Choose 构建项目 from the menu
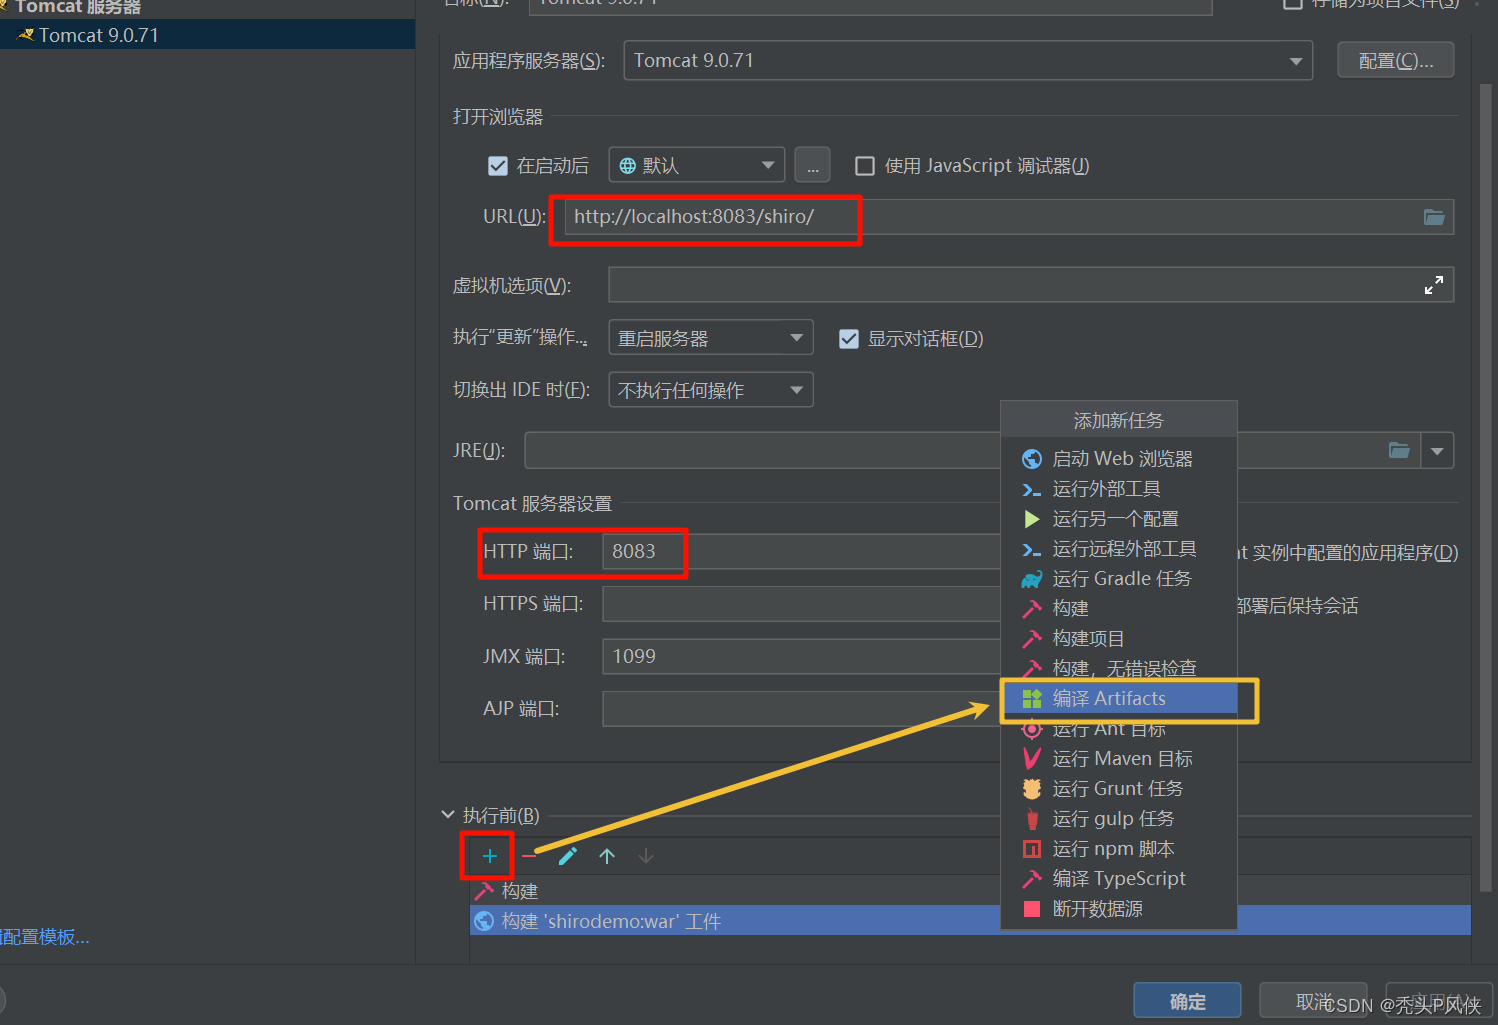This screenshot has width=1498, height=1025. pyautogui.click(x=1118, y=638)
